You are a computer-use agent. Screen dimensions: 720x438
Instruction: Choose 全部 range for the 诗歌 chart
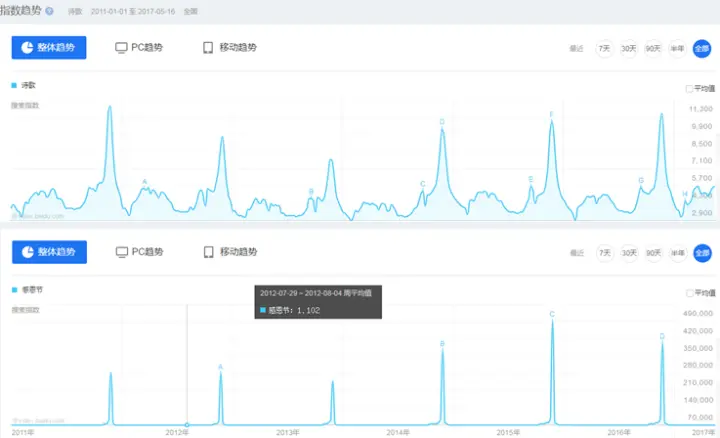(x=702, y=49)
